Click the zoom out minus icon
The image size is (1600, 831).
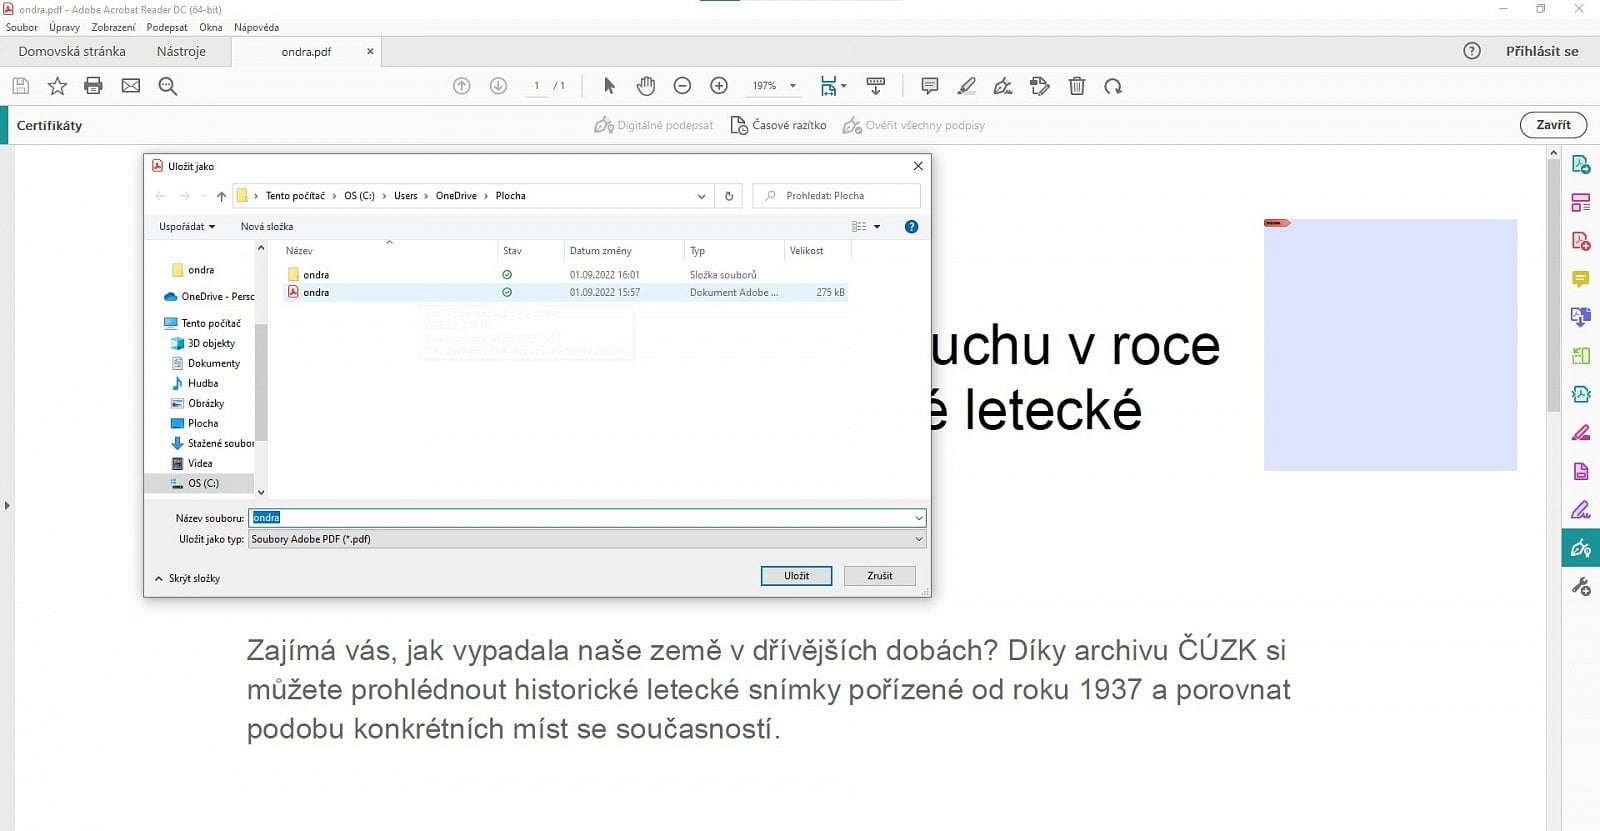pos(682,86)
